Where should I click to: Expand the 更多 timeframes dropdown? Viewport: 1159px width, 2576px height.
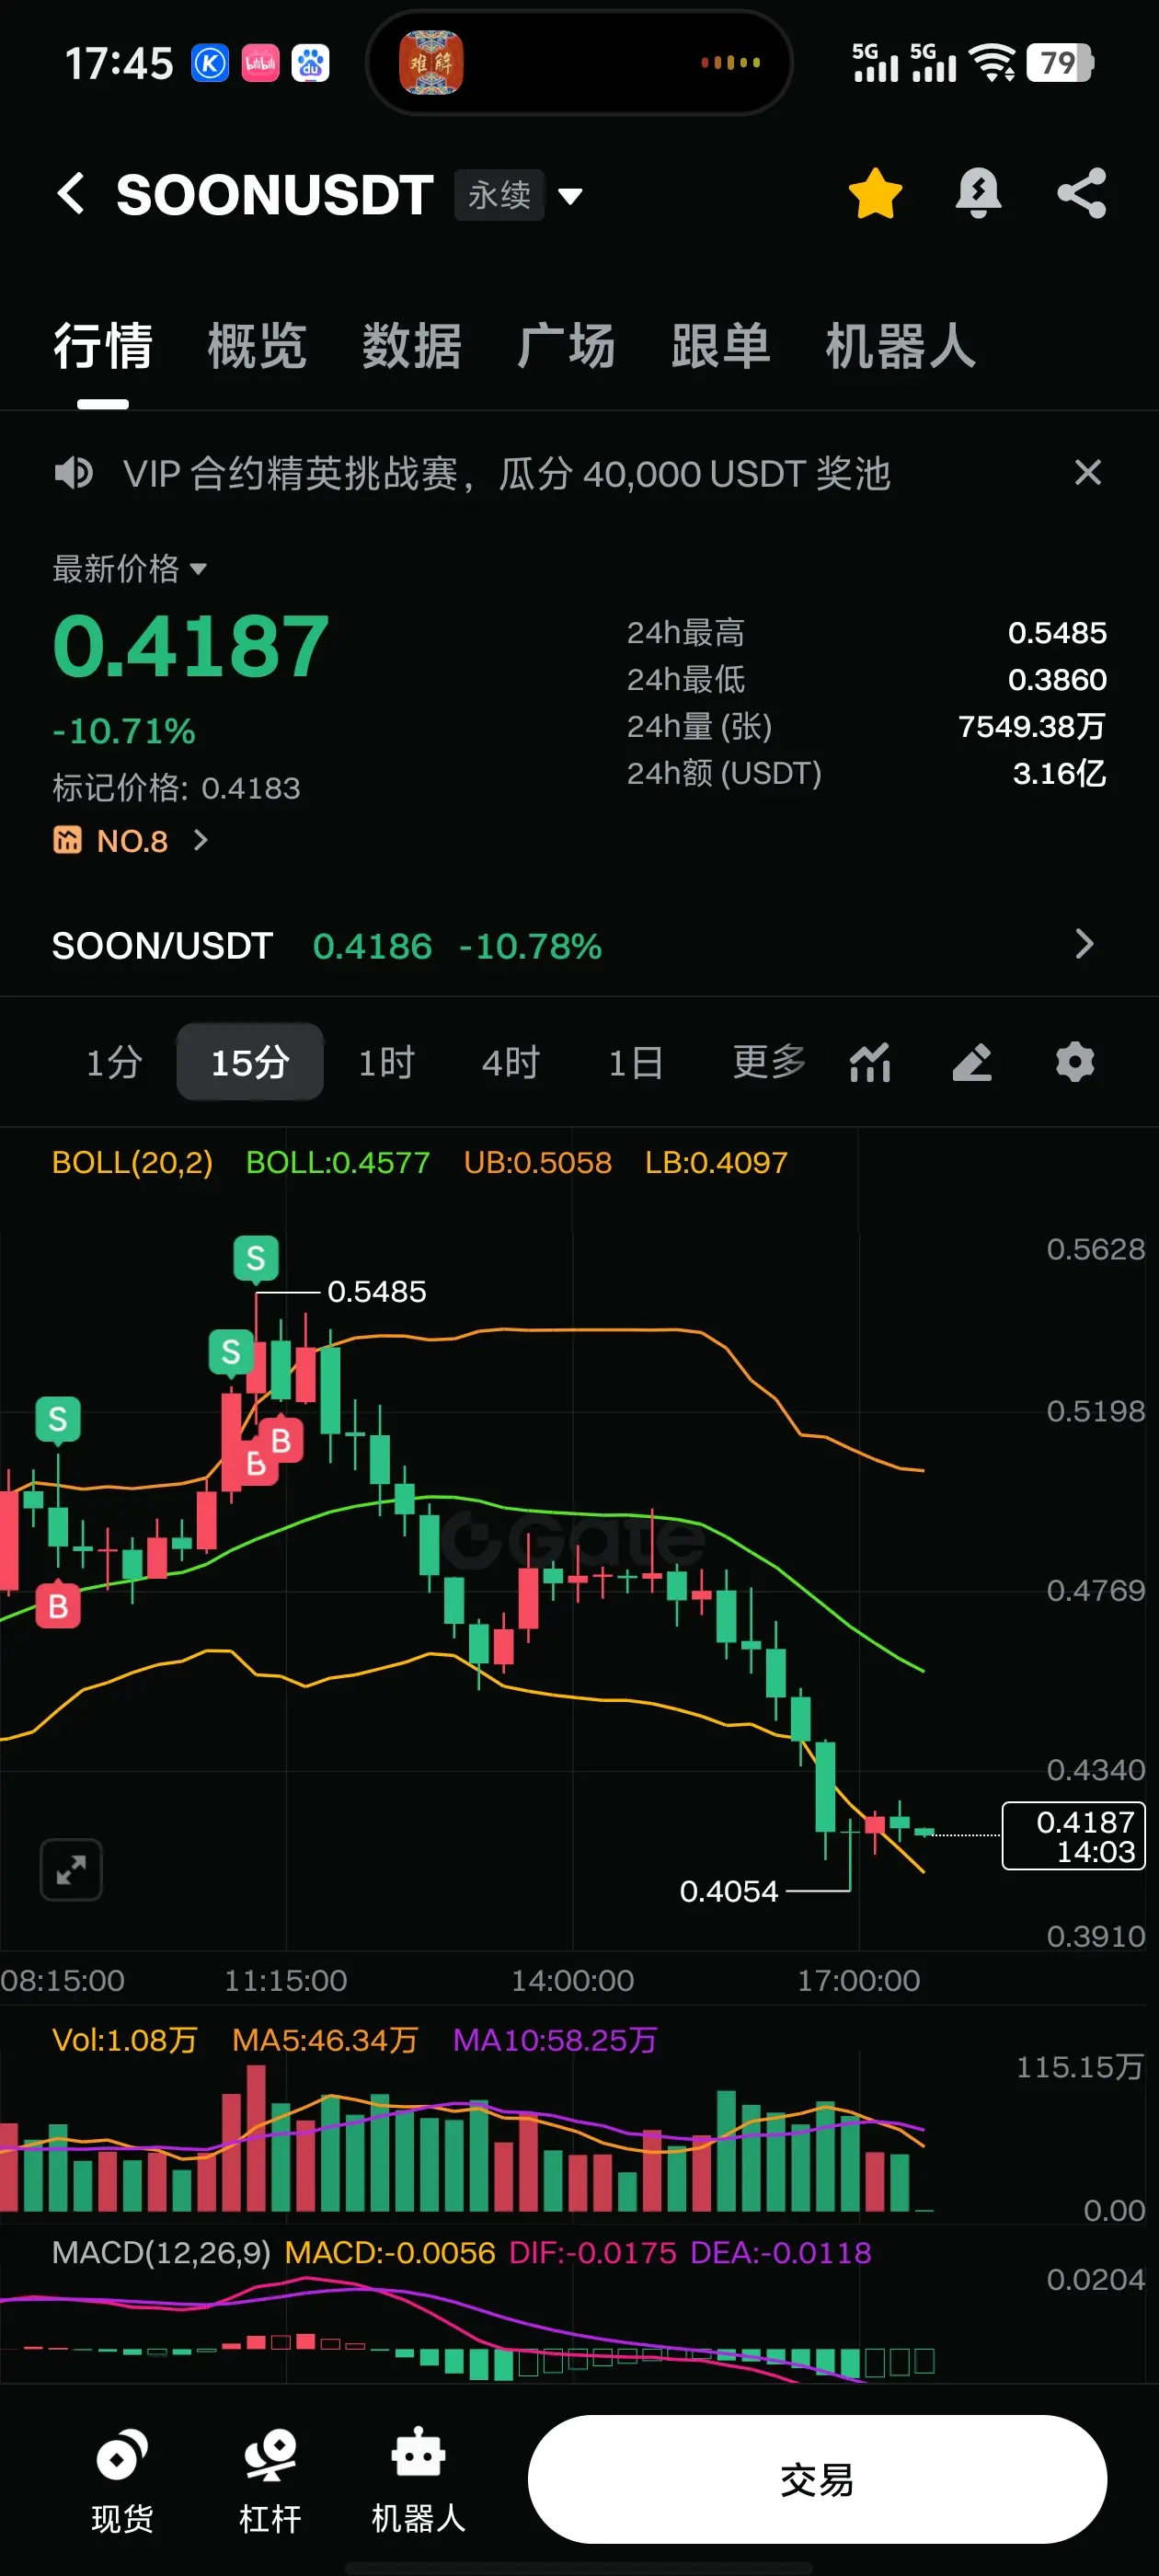769,1062
